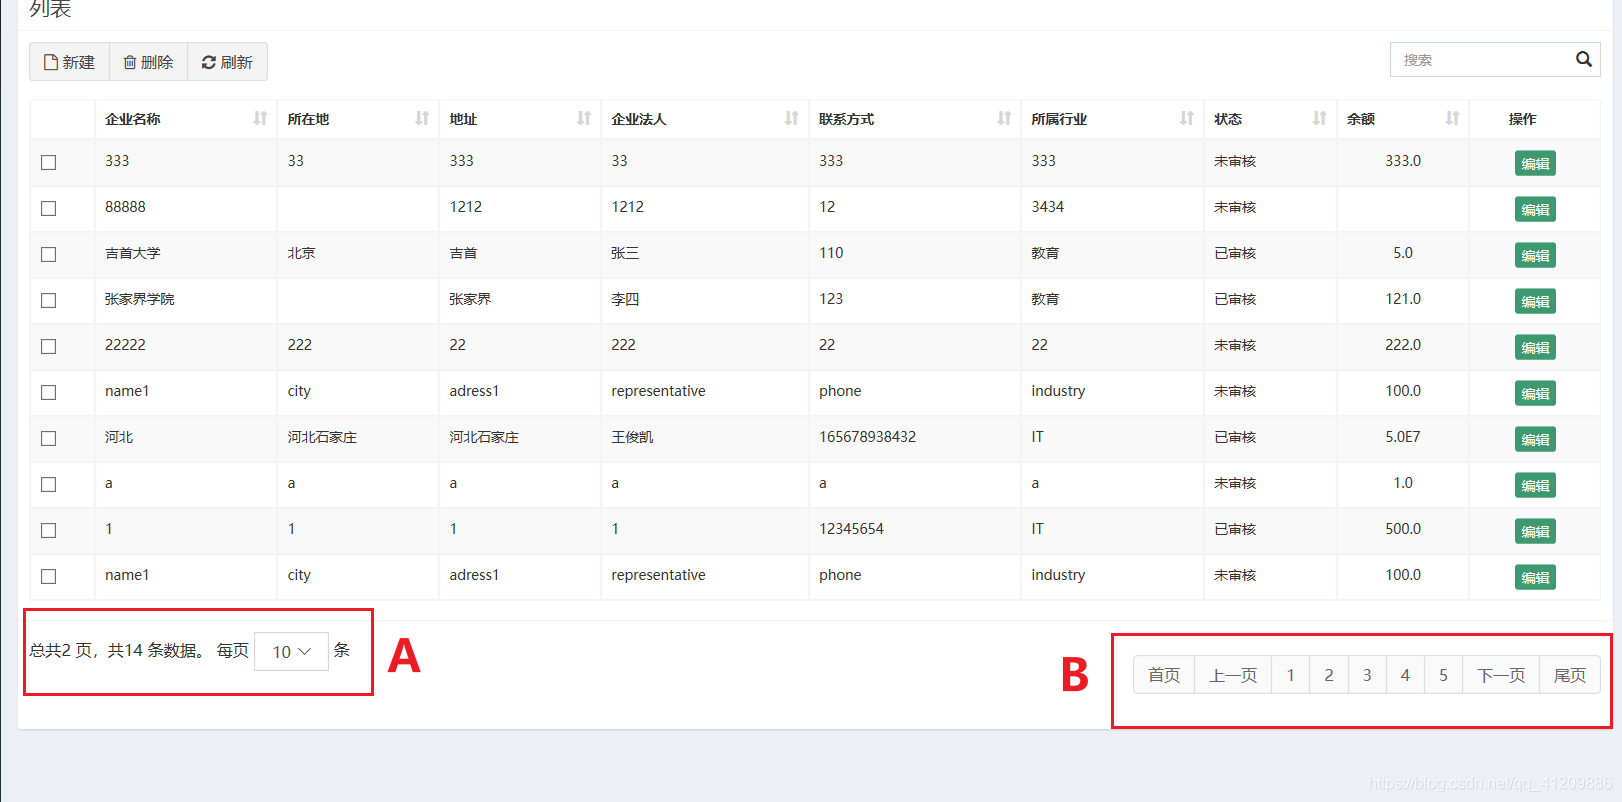Sort by 企业名称 column sort icon

pos(260,119)
